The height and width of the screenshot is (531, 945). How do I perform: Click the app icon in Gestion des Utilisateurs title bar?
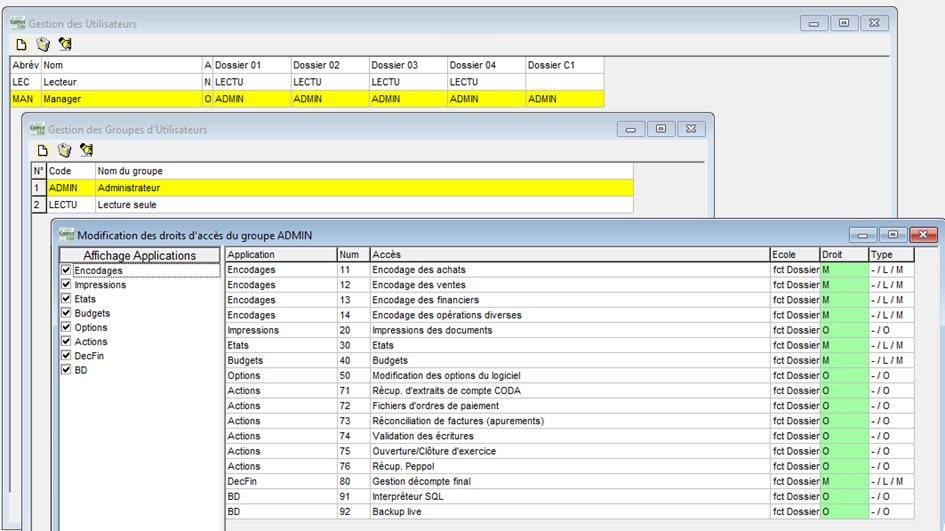tap(17, 23)
